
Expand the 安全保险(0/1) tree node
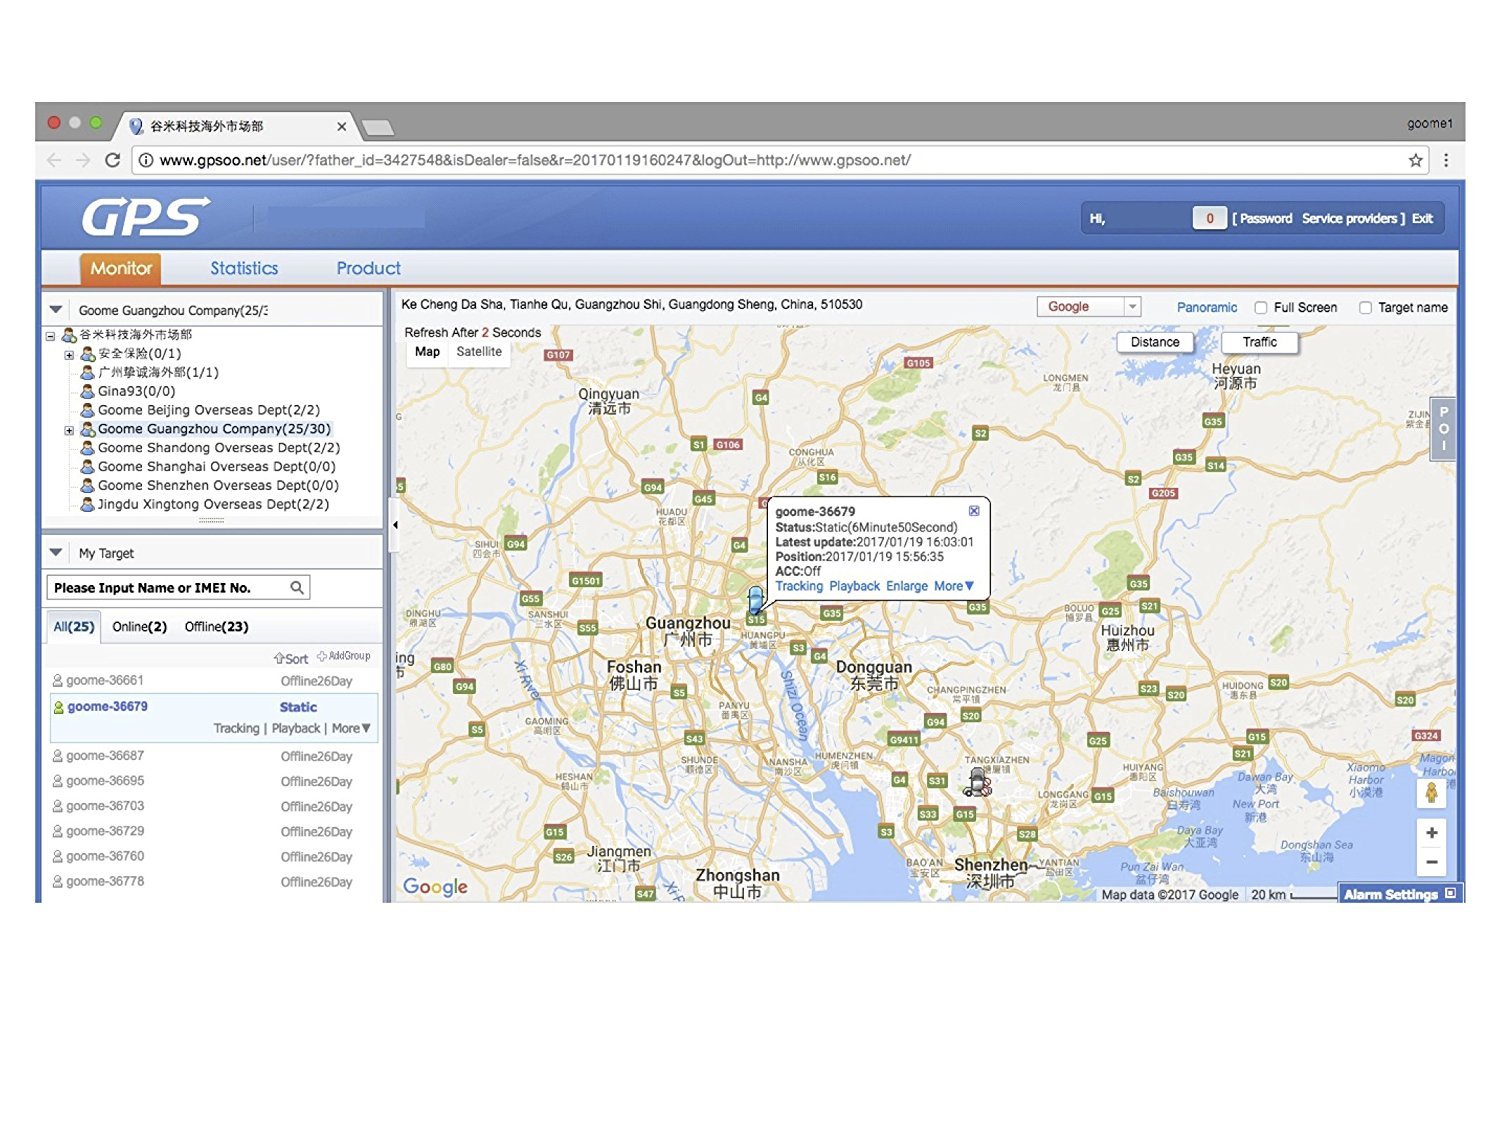pyautogui.click(x=69, y=355)
